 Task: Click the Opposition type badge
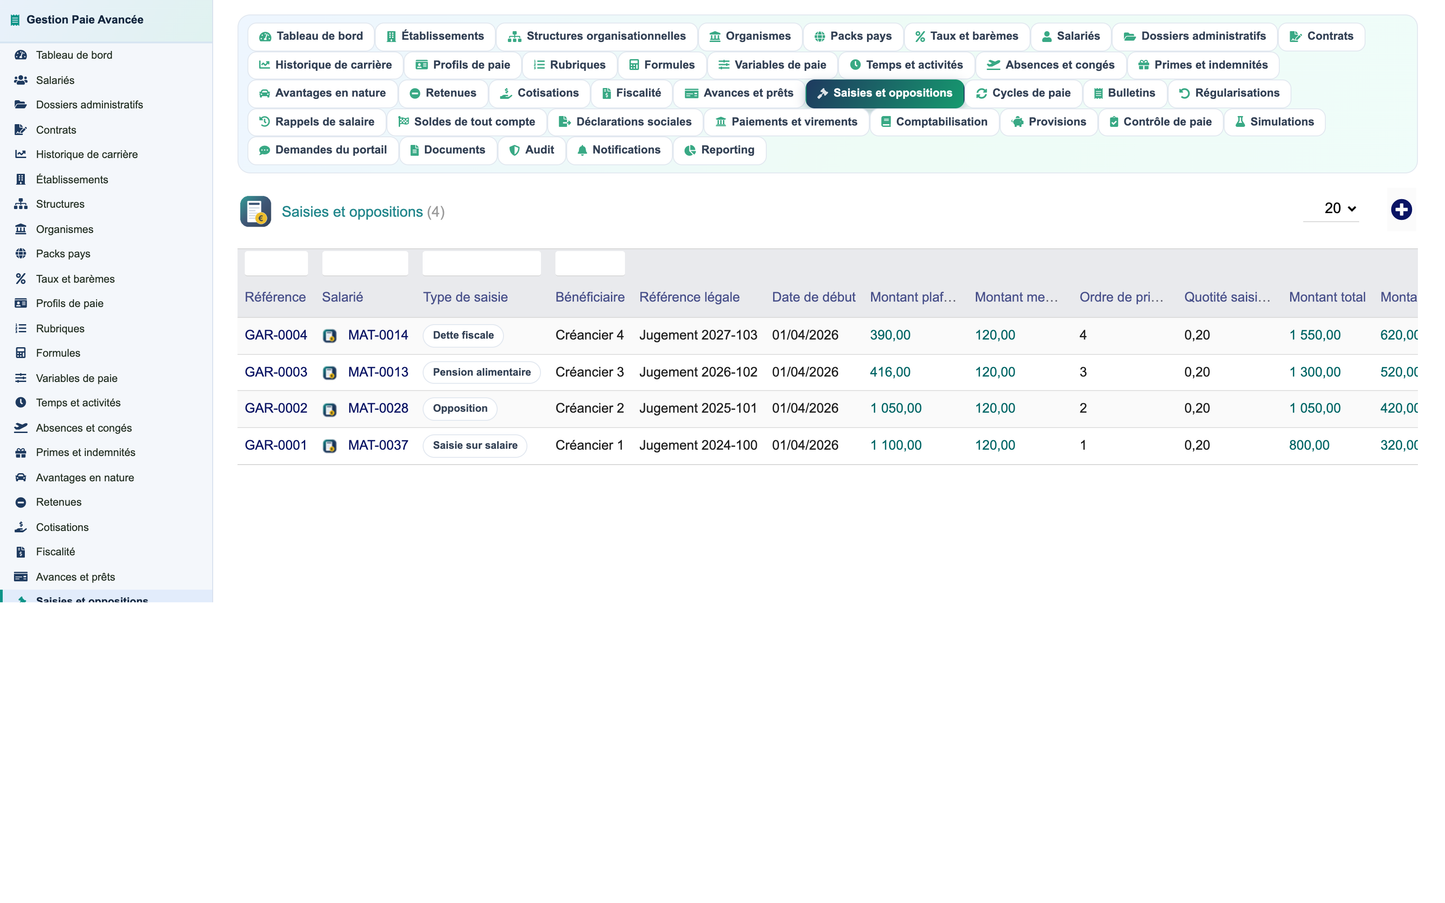coord(460,408)
